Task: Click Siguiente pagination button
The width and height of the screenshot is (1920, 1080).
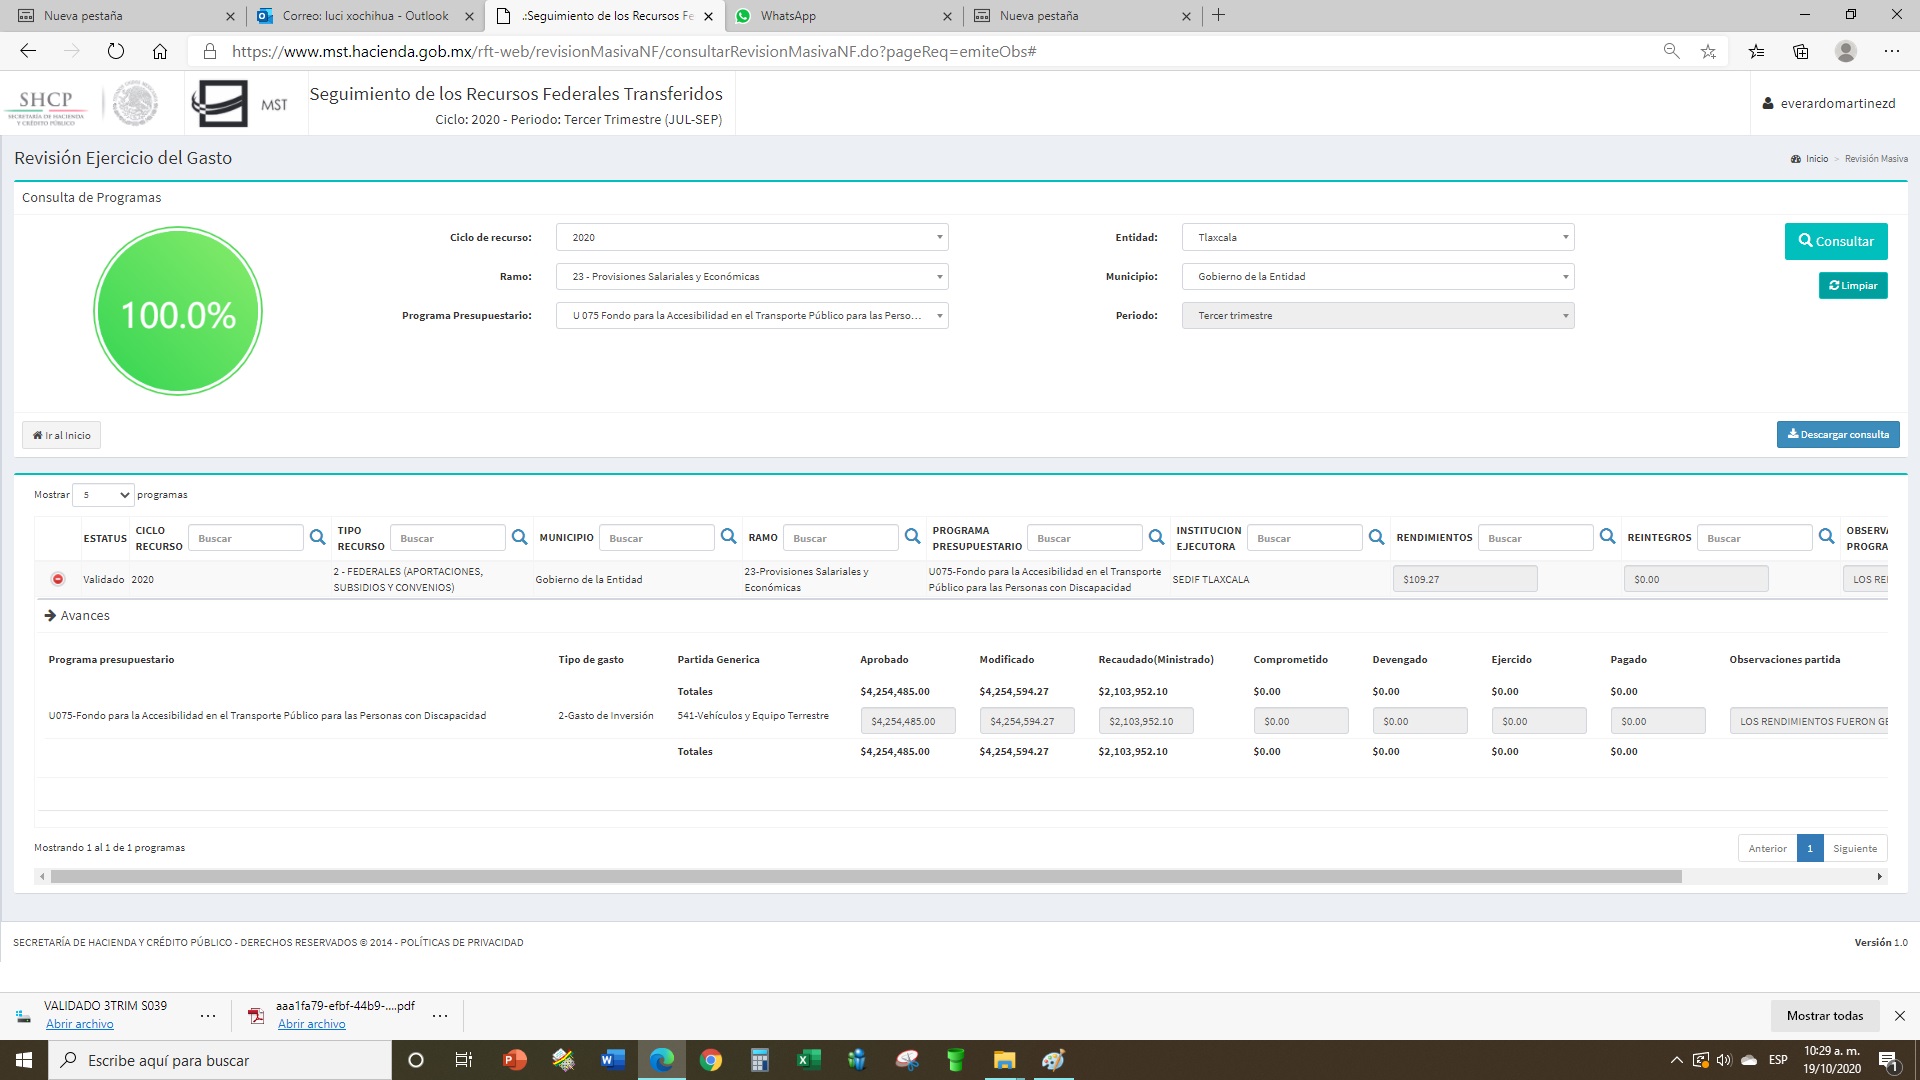Action: point(1855,848)
